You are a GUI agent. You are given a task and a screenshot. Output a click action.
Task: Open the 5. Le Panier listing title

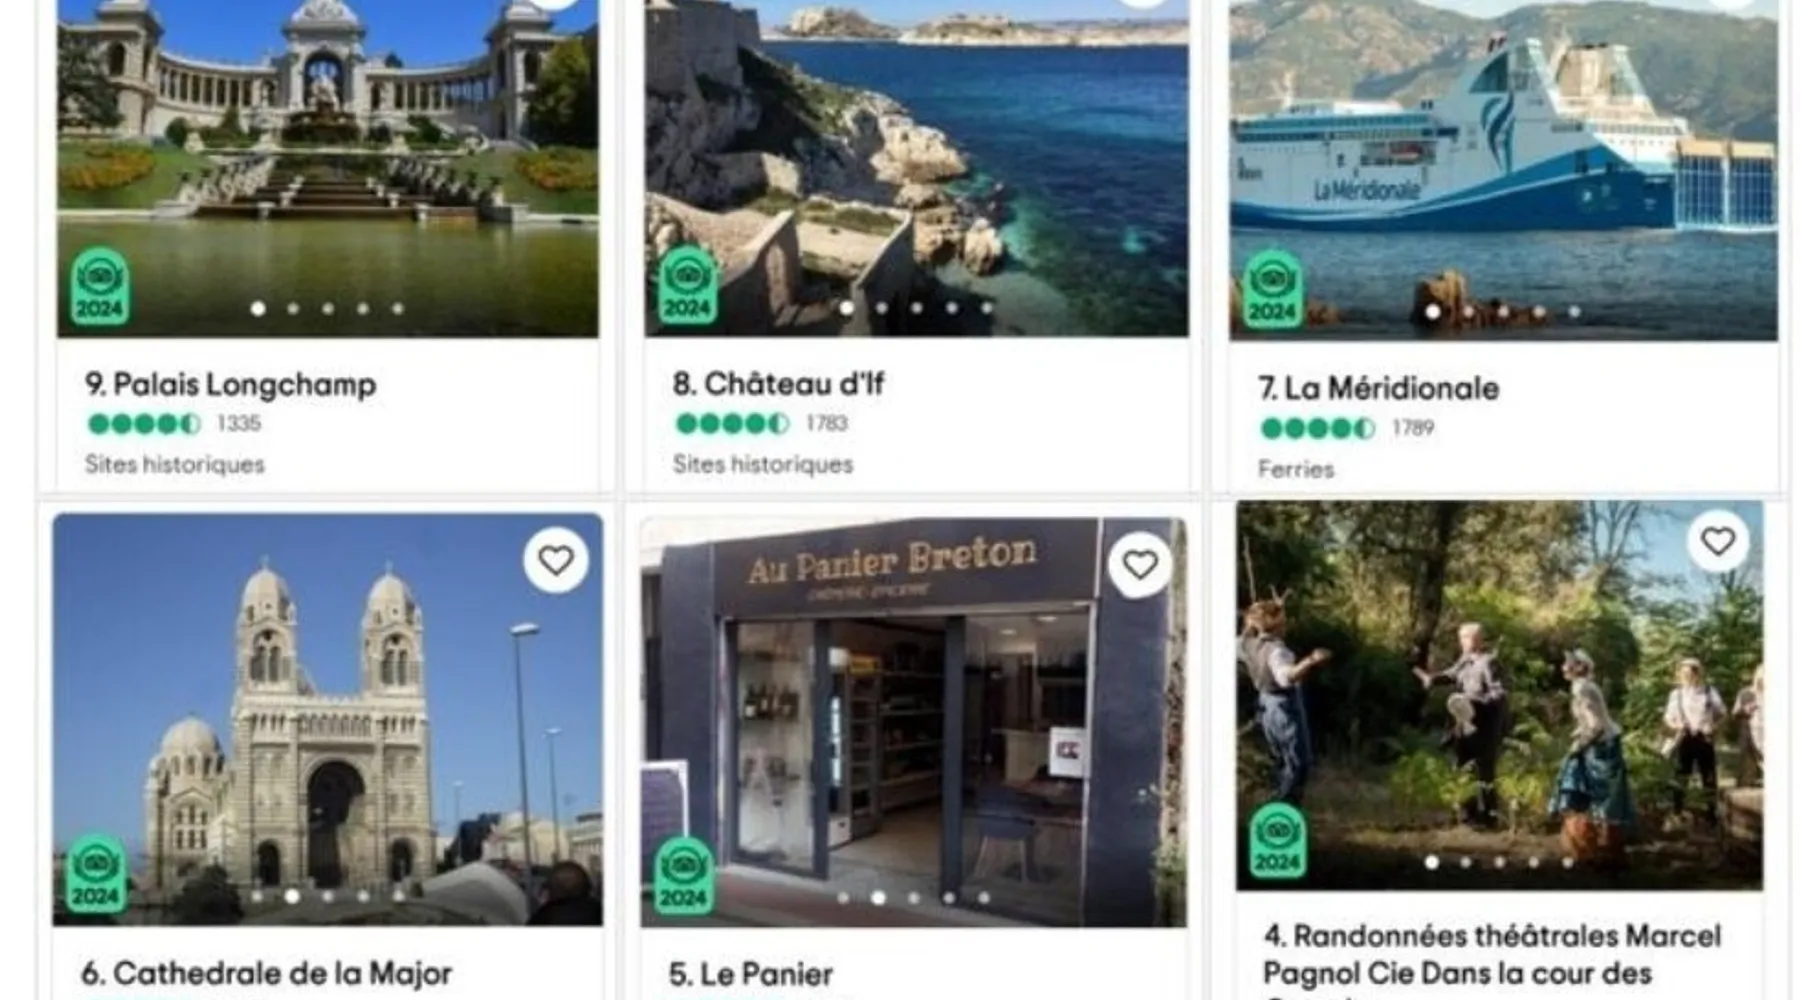tap(750, 974)
